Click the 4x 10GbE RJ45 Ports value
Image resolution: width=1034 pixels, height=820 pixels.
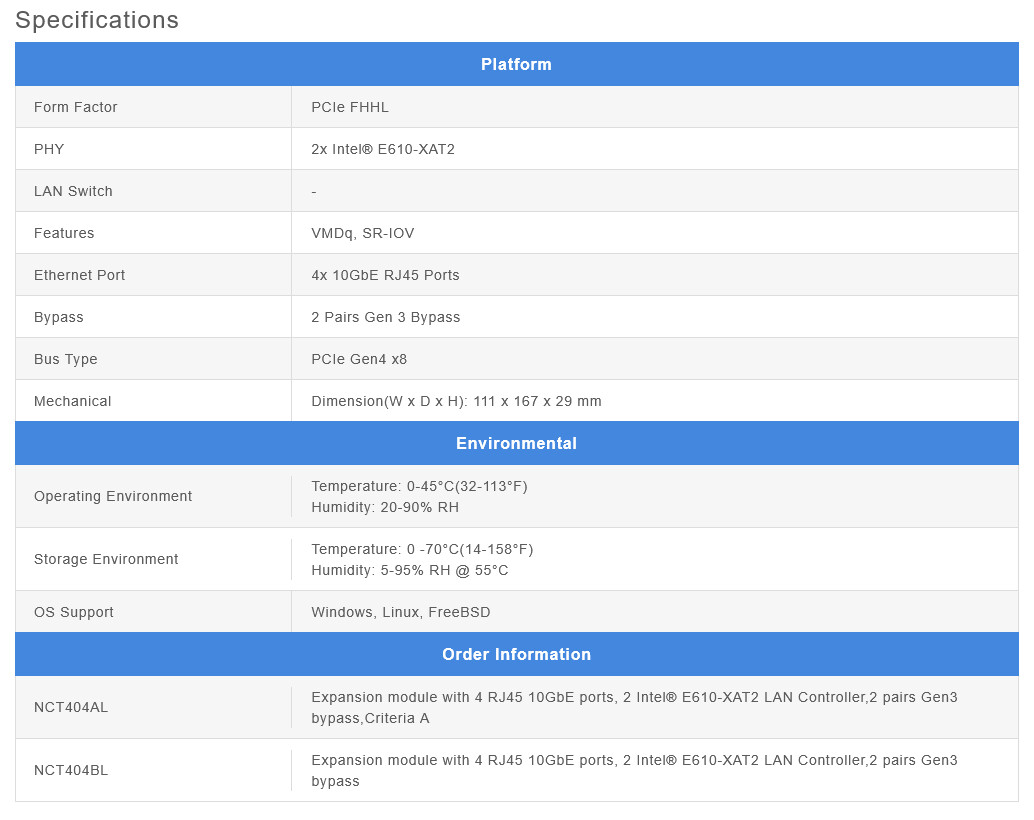click(385, 275)
